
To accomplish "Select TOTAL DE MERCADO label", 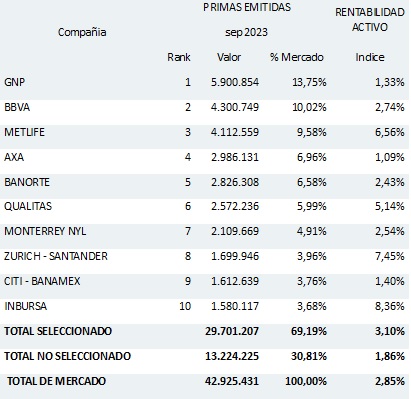I will click(56, 381).
